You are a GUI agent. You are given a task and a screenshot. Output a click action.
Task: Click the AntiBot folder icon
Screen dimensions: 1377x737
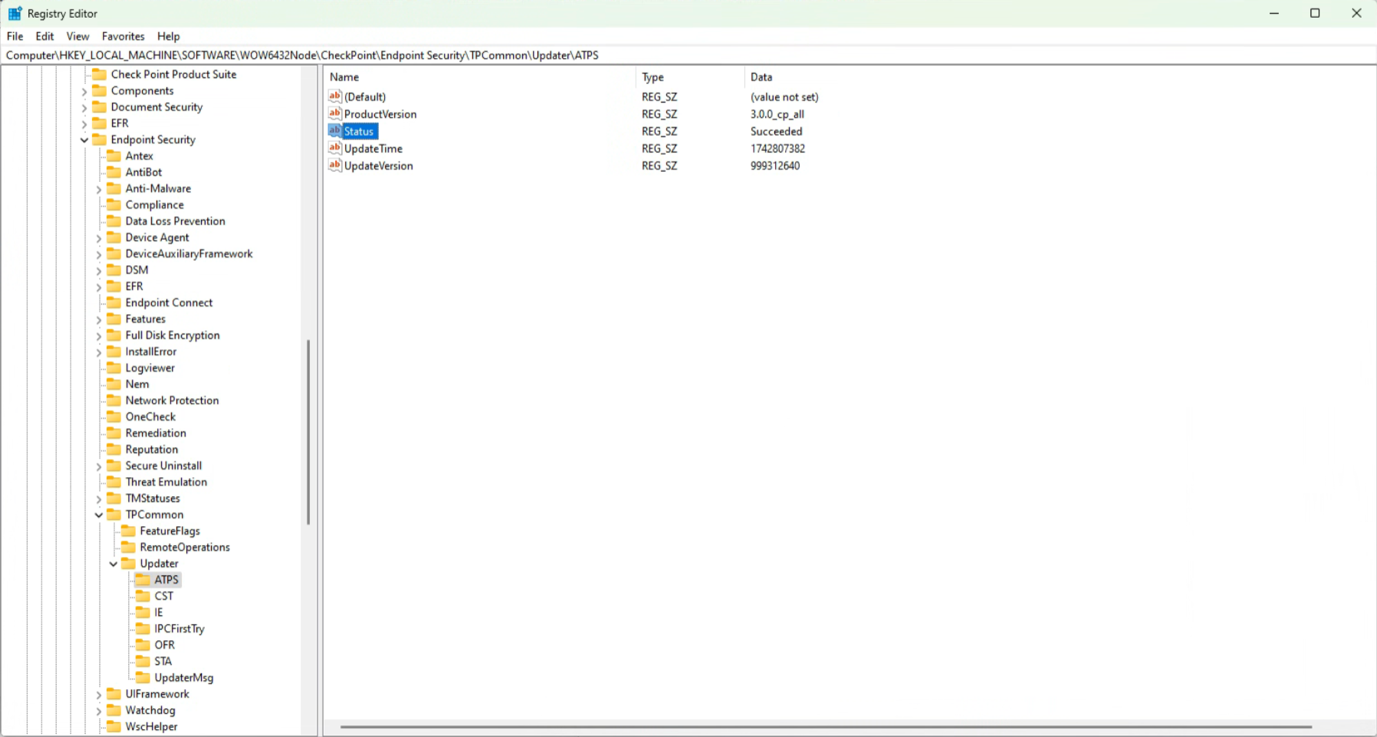coord(114,172)
